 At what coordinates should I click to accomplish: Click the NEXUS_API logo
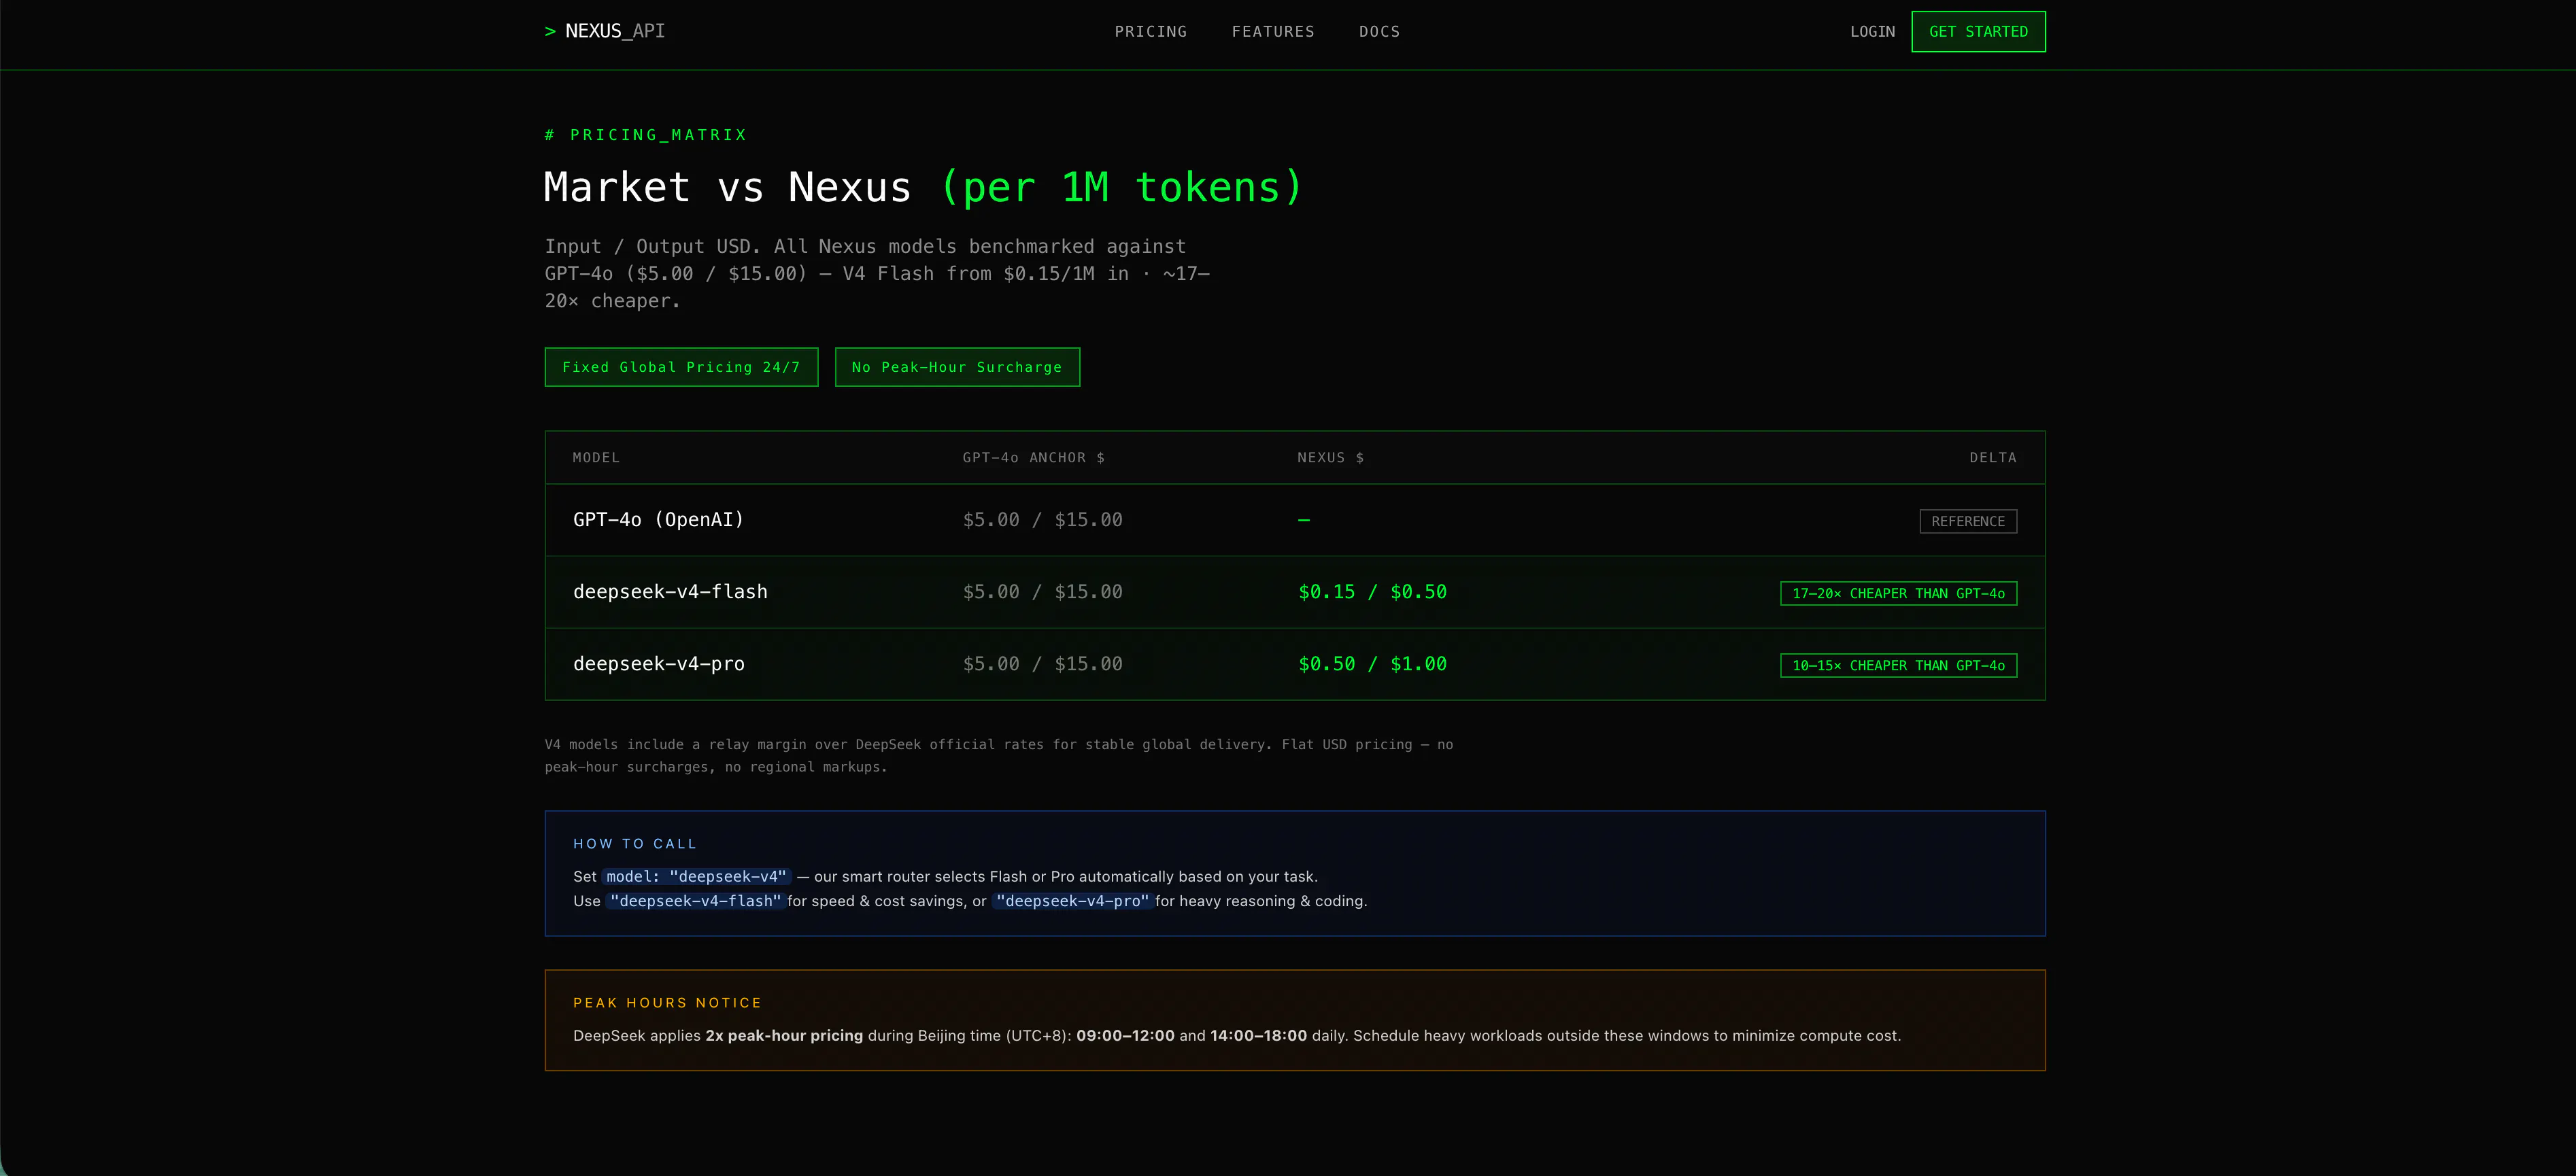pyautogui.click(x=604, y=31)
